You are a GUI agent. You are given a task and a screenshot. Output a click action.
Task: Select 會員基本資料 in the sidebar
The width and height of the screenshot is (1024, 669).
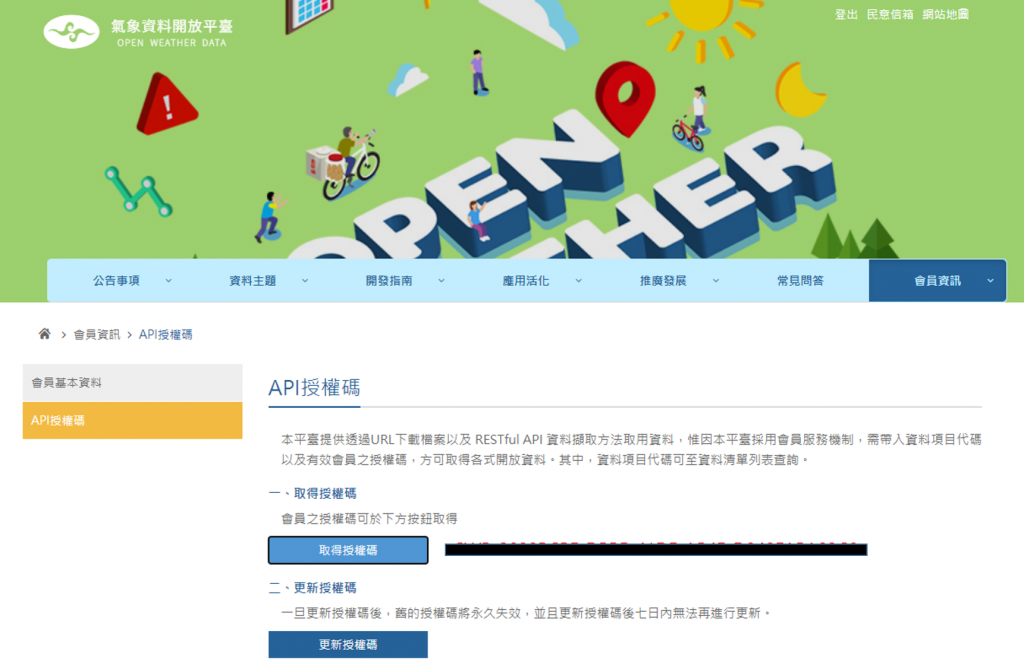[133, 383]
